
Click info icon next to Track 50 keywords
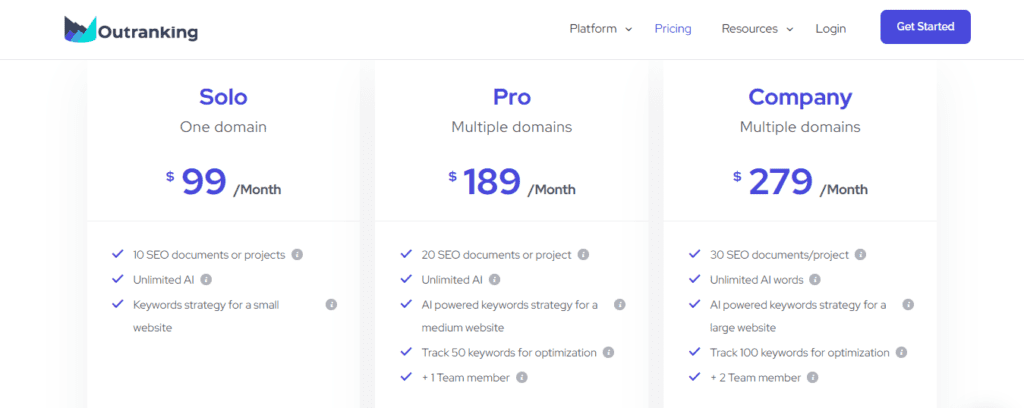608,353
